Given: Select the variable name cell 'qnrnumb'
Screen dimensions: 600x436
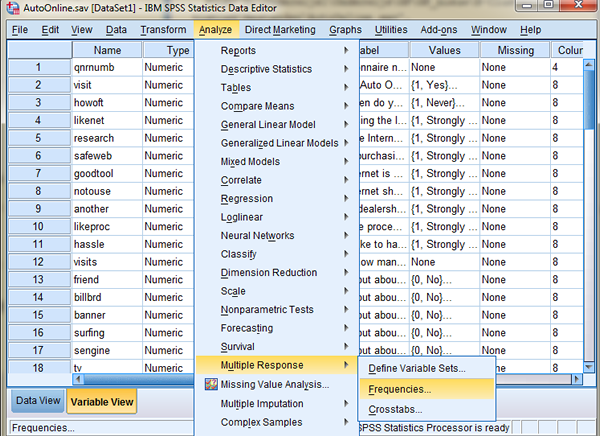Looking at the screenshot, I should point(107,67).
